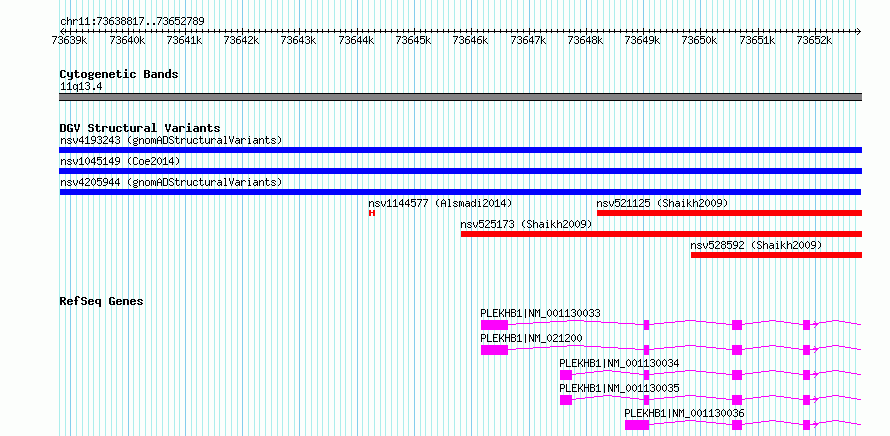Click first exon of NM_001130034

(566, 375)
